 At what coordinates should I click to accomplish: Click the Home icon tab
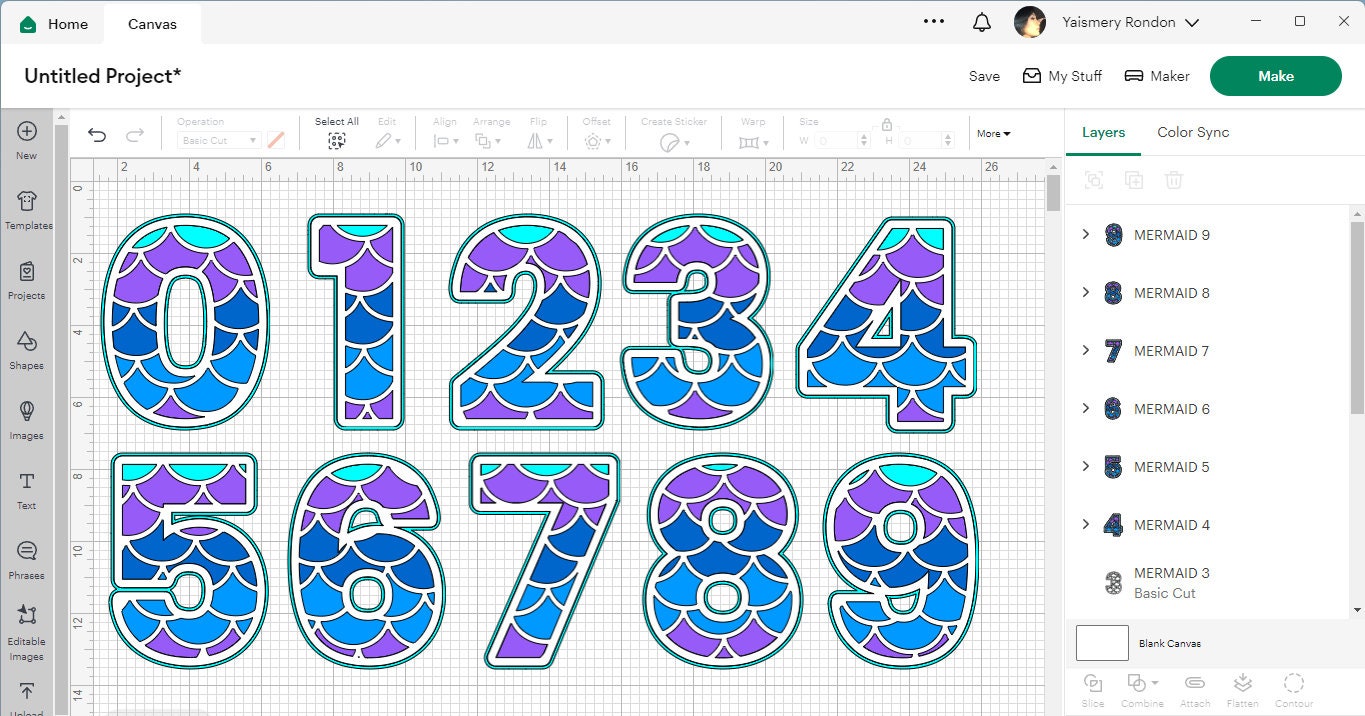(55, 23)
